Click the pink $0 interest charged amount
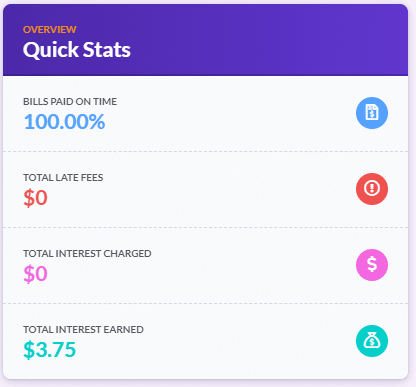Image resolution: width=416 pixels, height=387 pixels. (35, 274)
